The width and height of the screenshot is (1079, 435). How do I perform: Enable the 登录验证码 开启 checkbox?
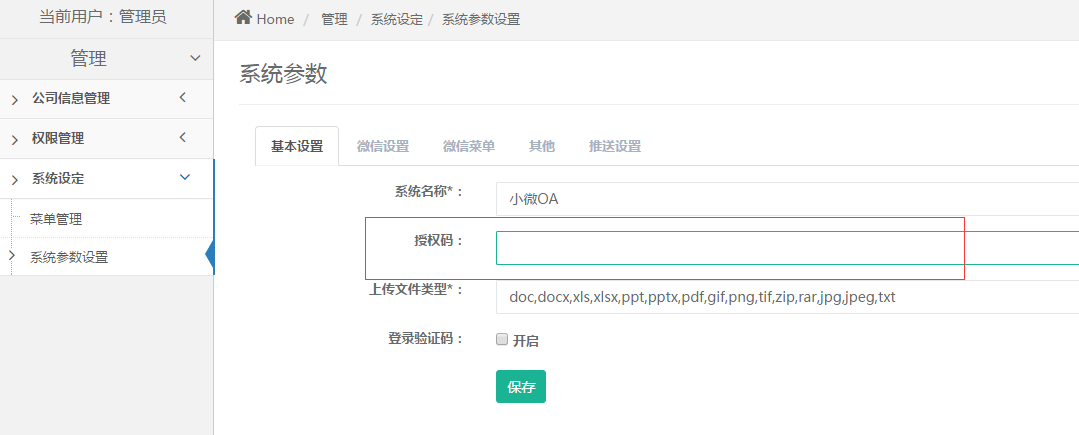click(502, 339)
